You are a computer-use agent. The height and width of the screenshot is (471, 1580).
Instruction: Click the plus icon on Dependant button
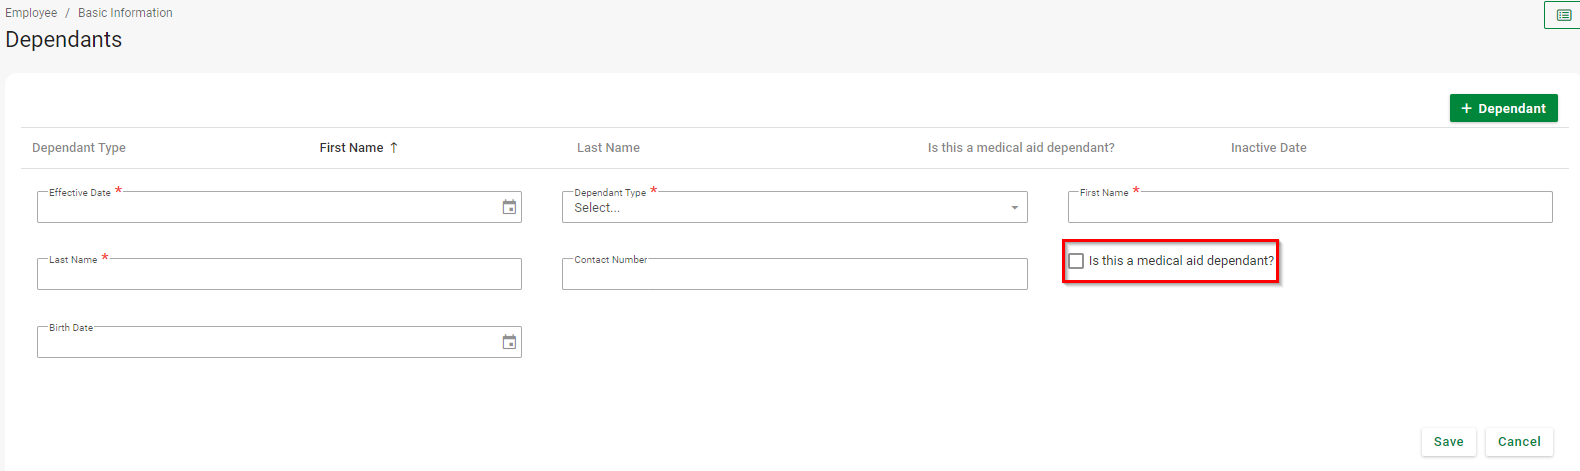pyautogui.click(x=1466, y=108)
